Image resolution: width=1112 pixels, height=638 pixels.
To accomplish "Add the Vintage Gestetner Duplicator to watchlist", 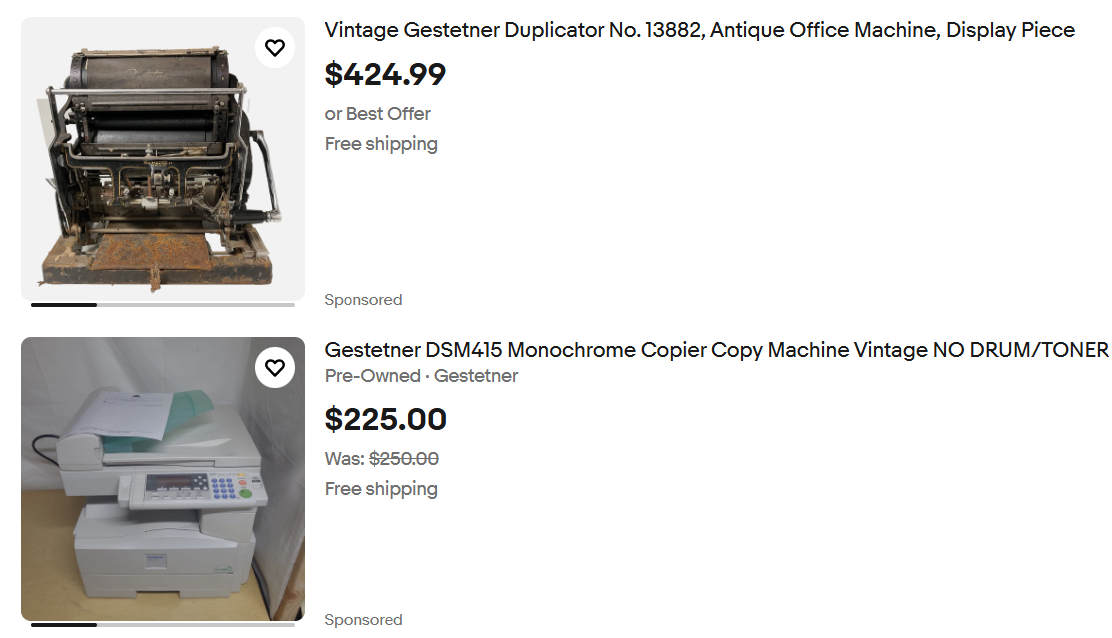I will tap(275, 47).
